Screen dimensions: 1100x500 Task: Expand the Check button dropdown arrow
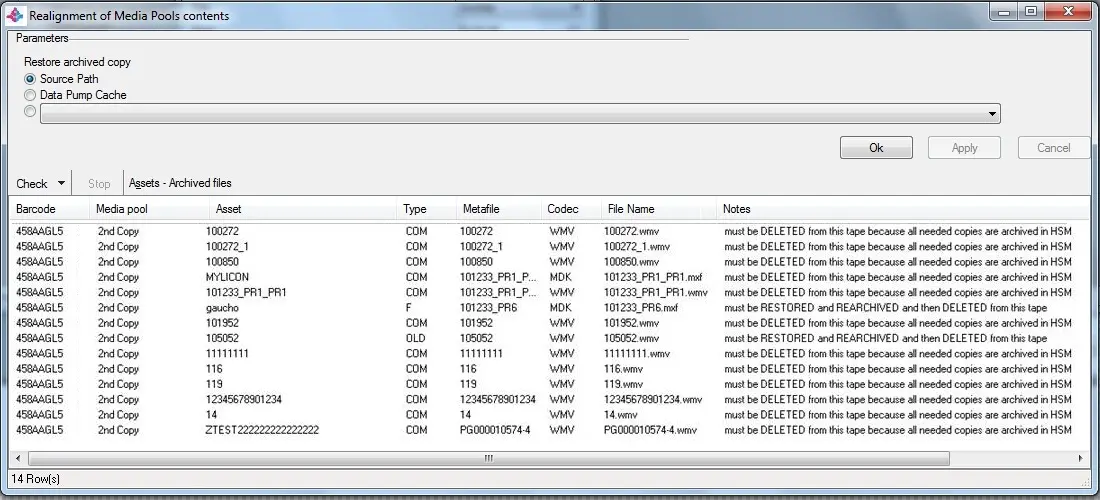tap(61, 184)
